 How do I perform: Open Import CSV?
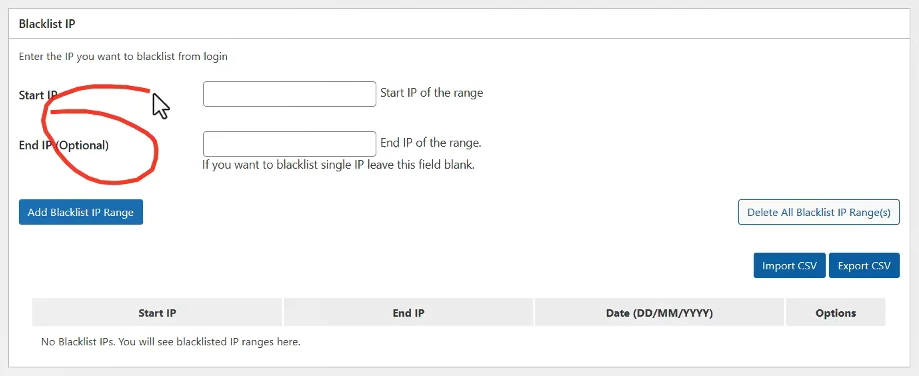[x=789, y=265]
